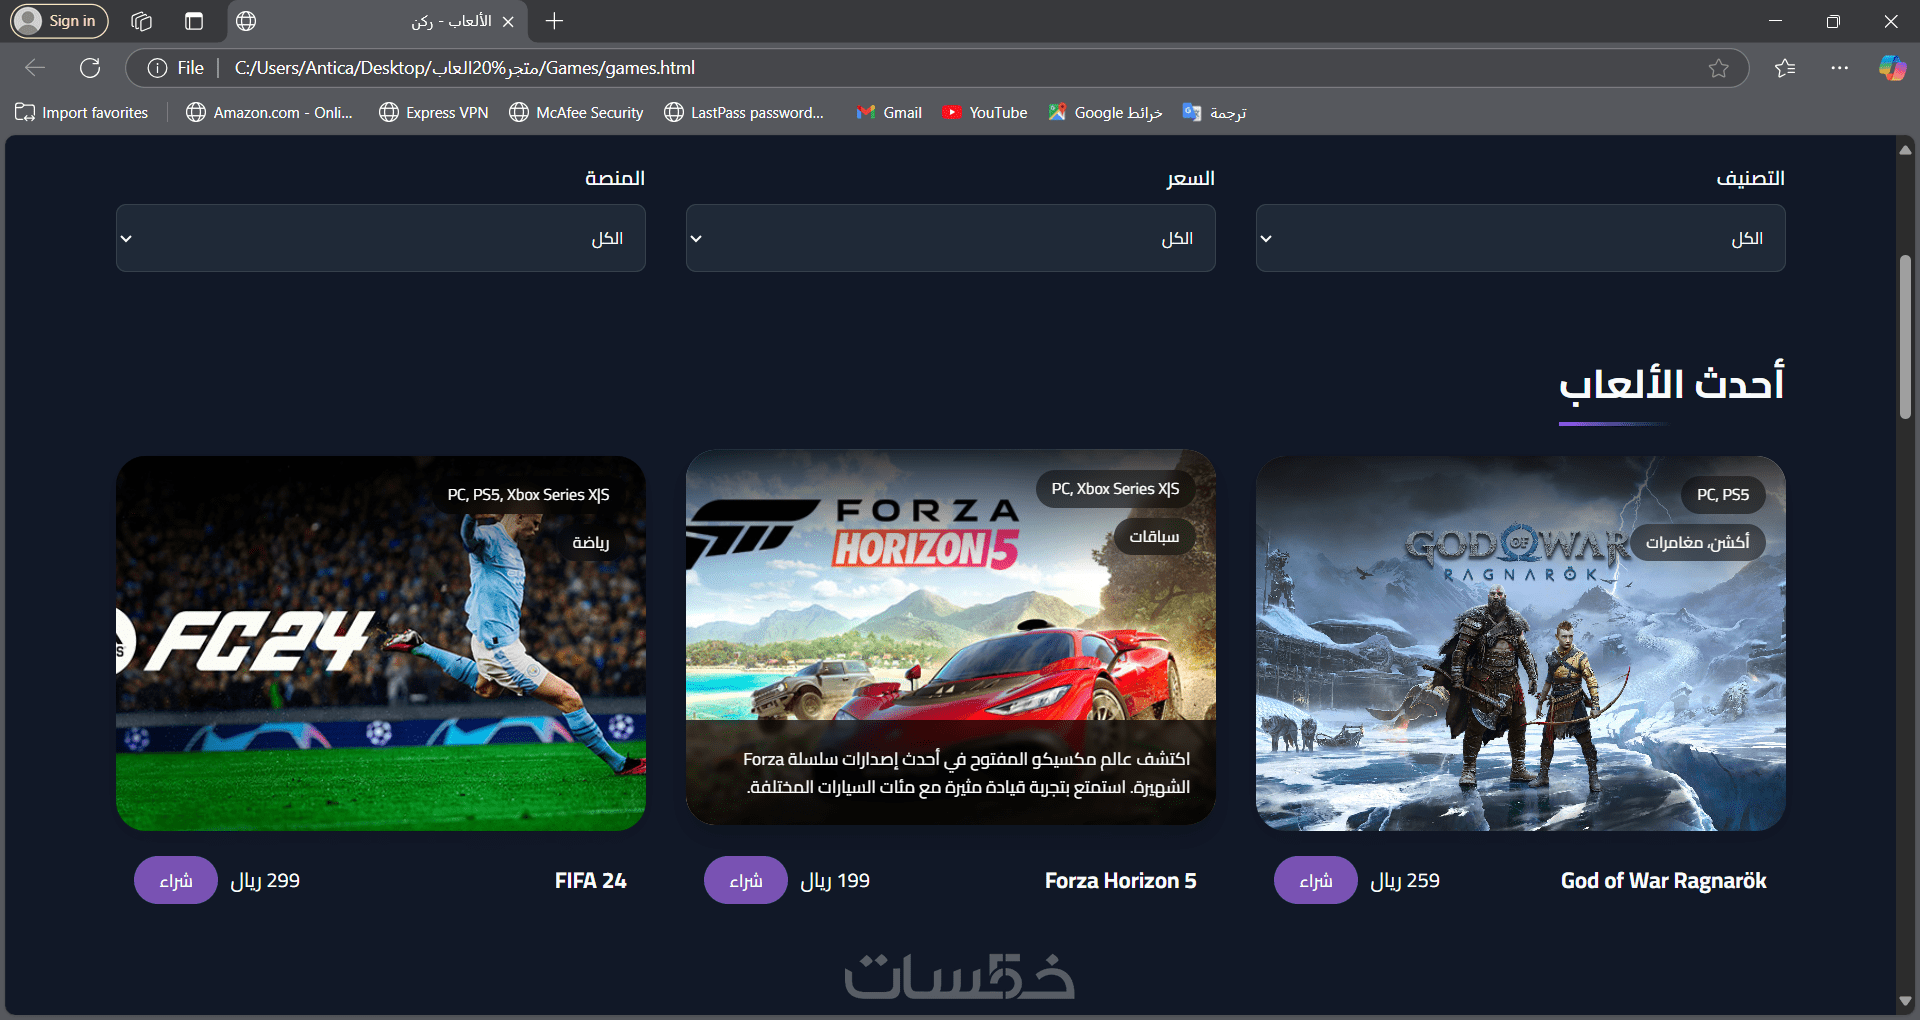Screen dimensions: 1920x1020
Task: Click the FIFA 24 title
Action: 590,881
